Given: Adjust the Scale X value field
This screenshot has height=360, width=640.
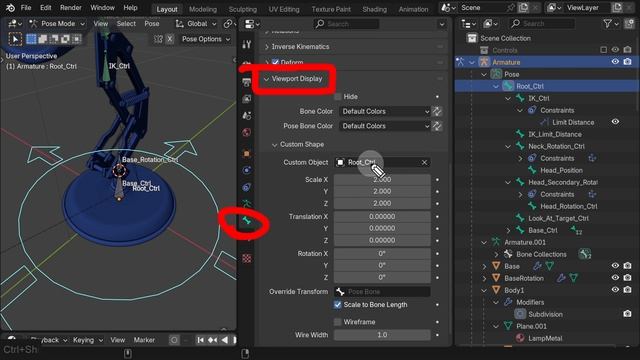Looking at the screenshot, I should [382, 180].
